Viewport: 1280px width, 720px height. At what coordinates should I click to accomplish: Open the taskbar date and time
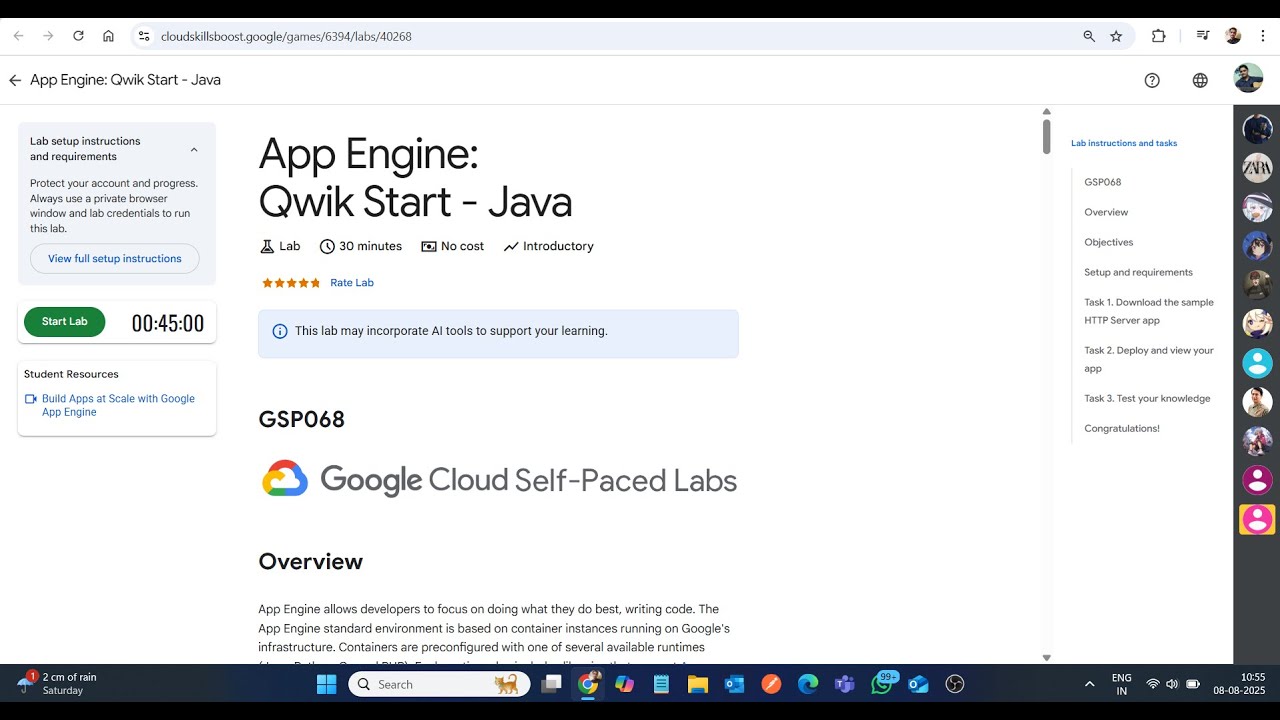pyautogui.click(x=1239, y=684)
